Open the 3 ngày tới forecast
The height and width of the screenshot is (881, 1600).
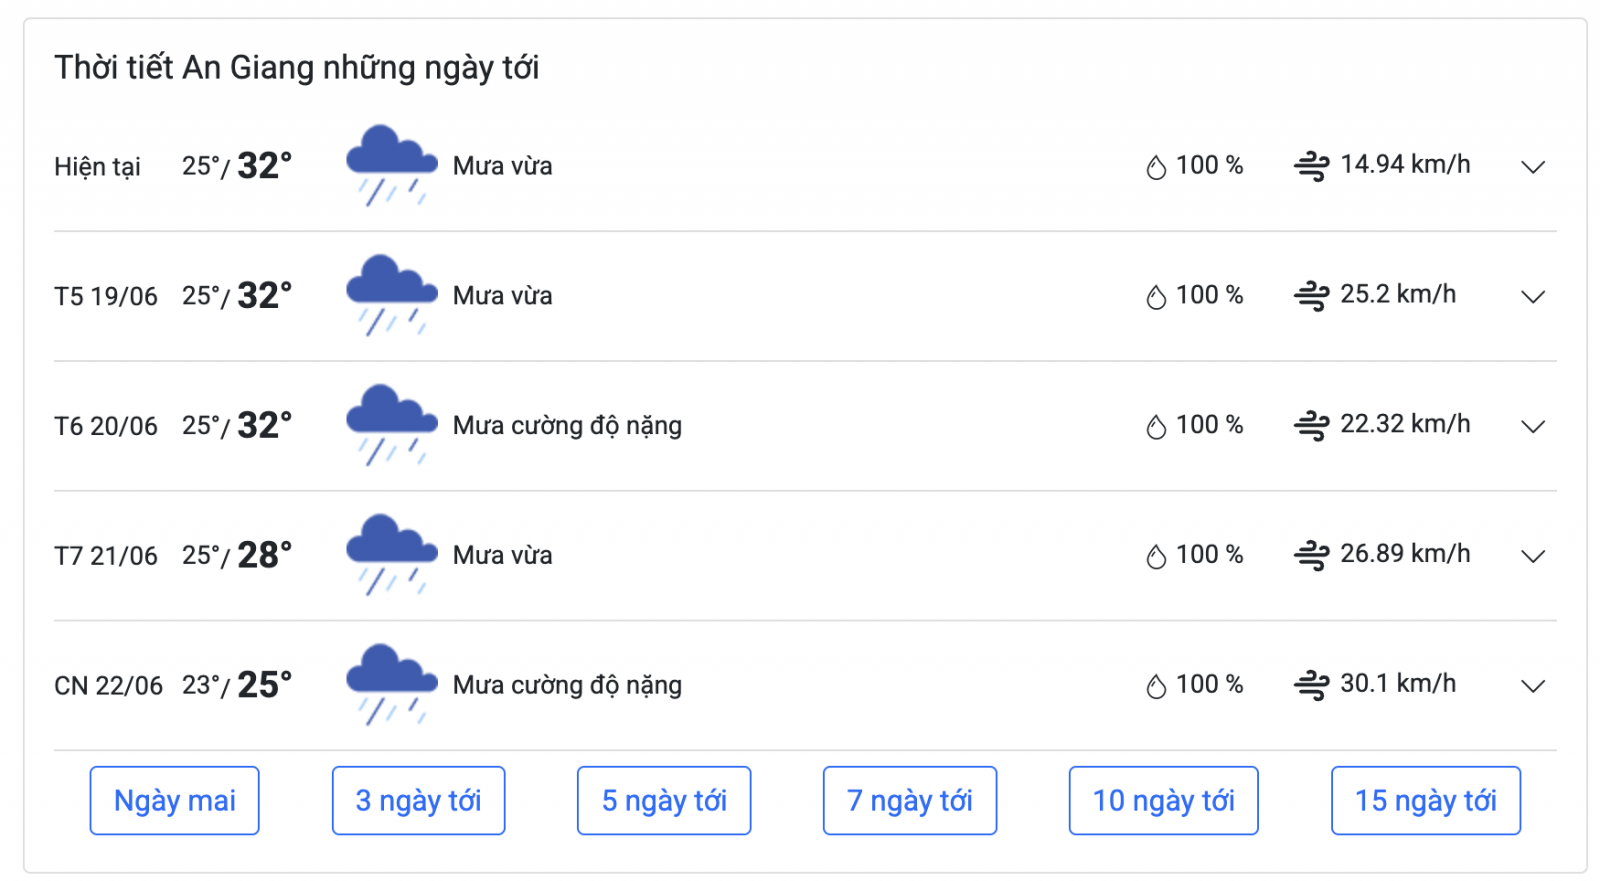pos(419,801)
